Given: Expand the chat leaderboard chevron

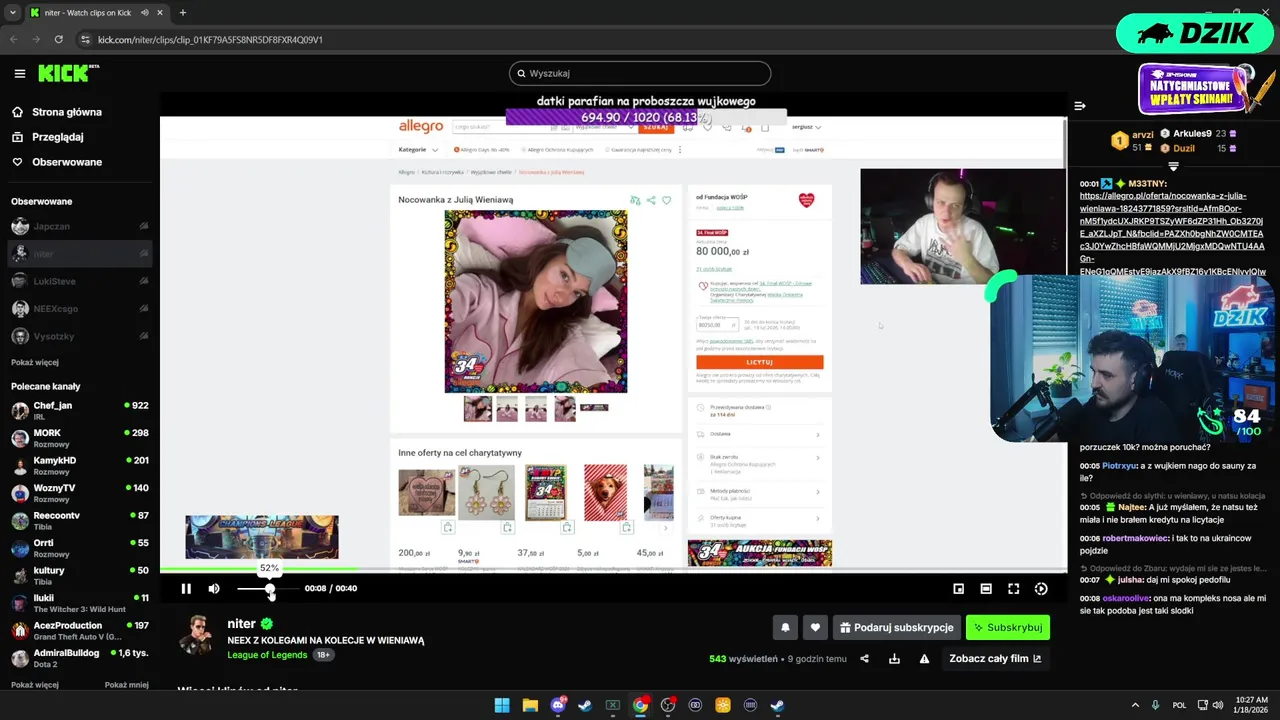Looking at the screenshot, I should pos(1173,167).
